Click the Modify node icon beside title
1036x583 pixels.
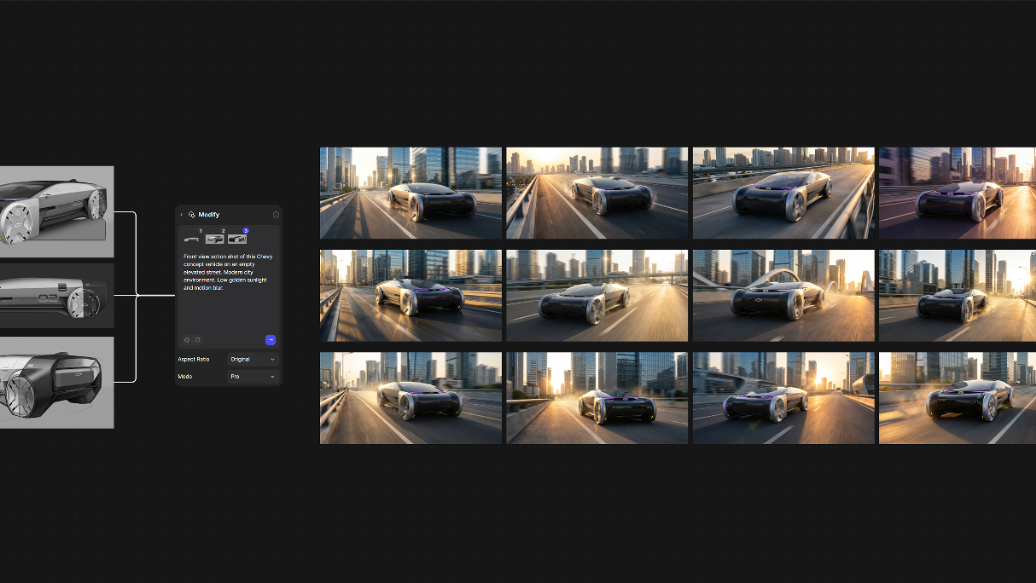pyautogui.click(x=191, y=215)
